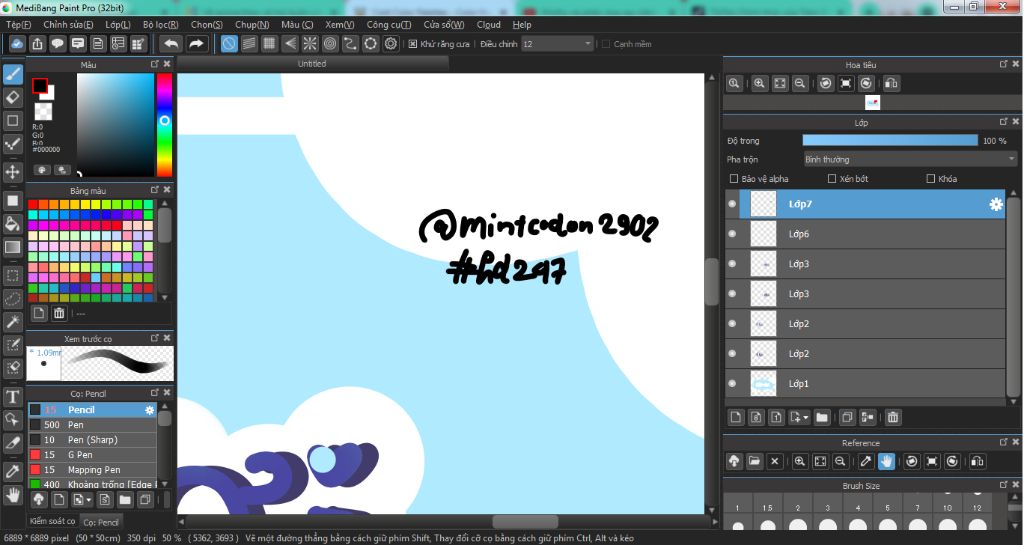Select the Brush tool in the left toolbar
Image resolution: width=1024 pixels, height=548 pixels.
coord(12,74)
